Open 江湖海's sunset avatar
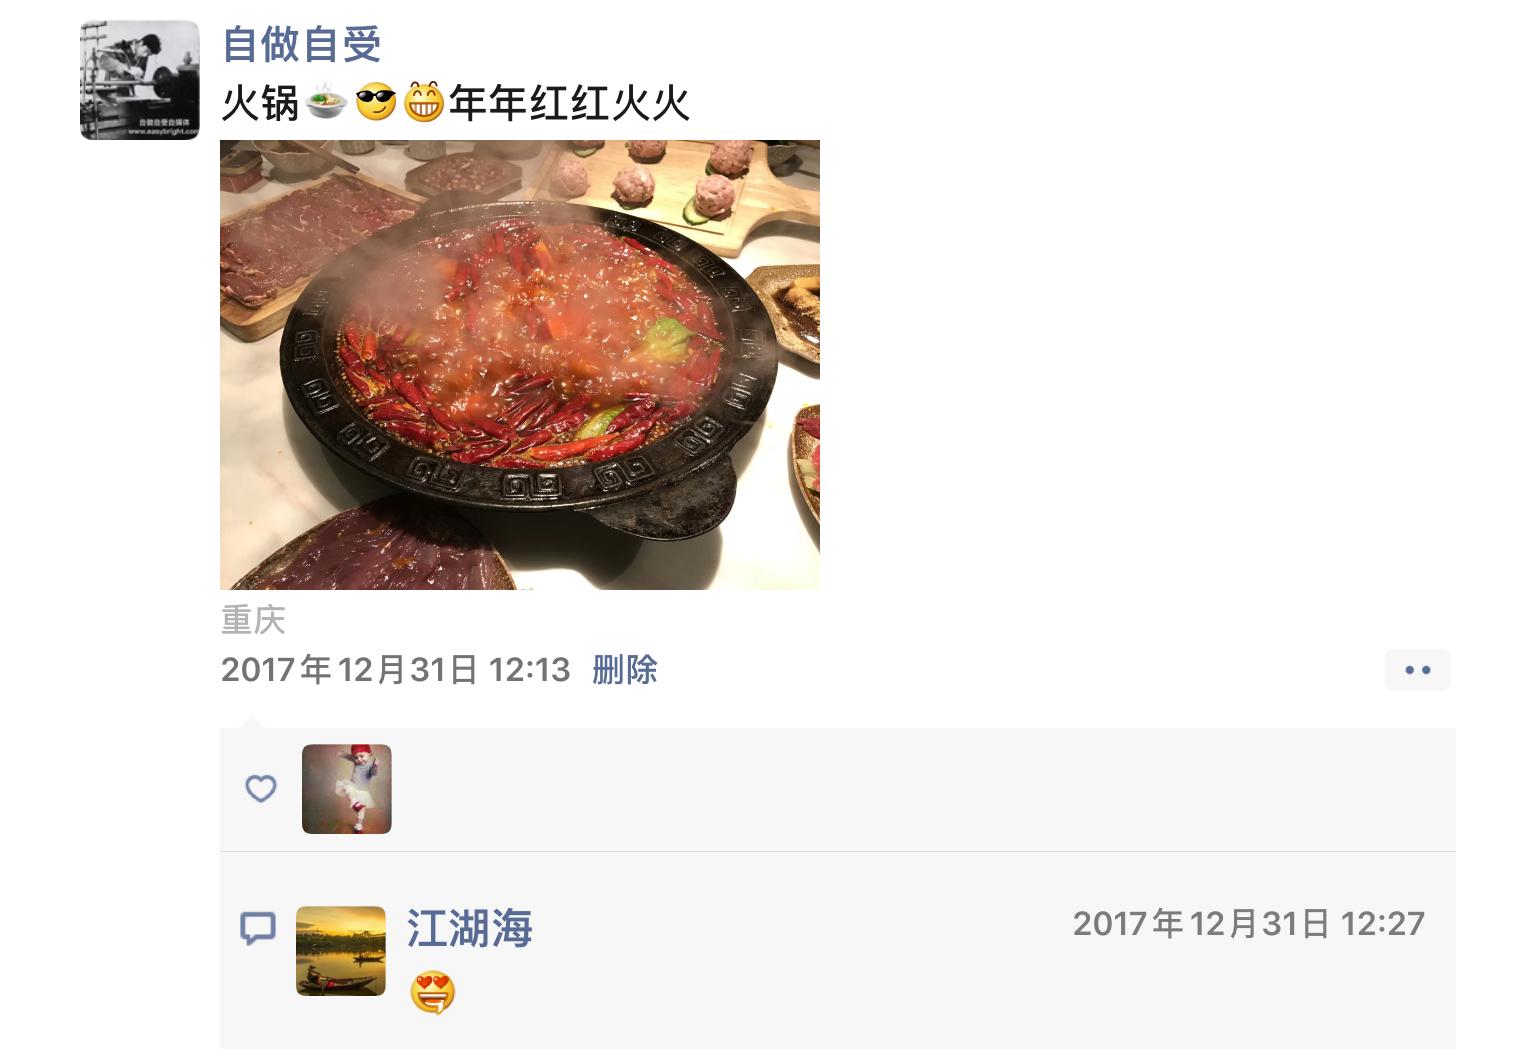Viewport: 1536px width, 1049px height. (341, 951)
